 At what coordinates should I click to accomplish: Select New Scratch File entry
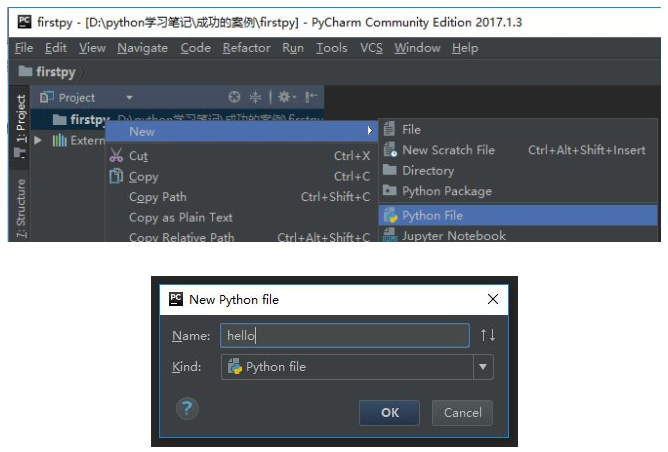click(518, 150)
